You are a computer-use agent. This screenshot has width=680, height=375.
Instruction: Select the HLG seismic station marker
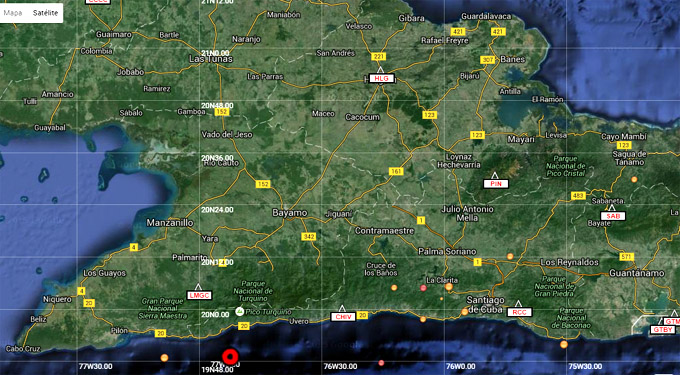(x=382, y=78)
